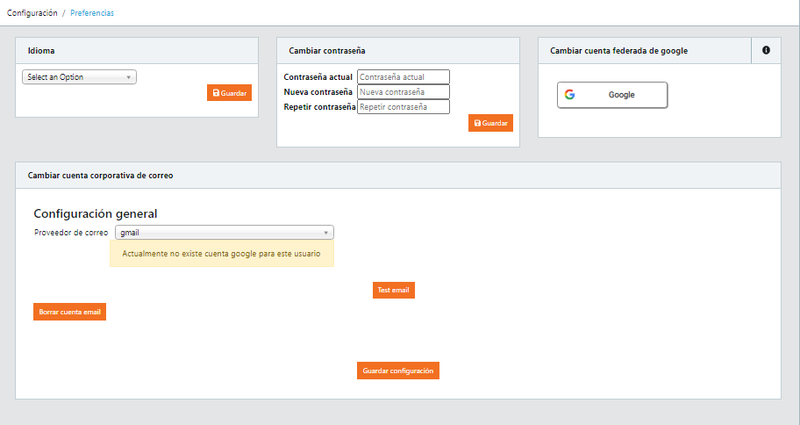The image size is (800, 425).
Task: Click the yellow no-Google-account warning message
Action: tap(221, 254)
